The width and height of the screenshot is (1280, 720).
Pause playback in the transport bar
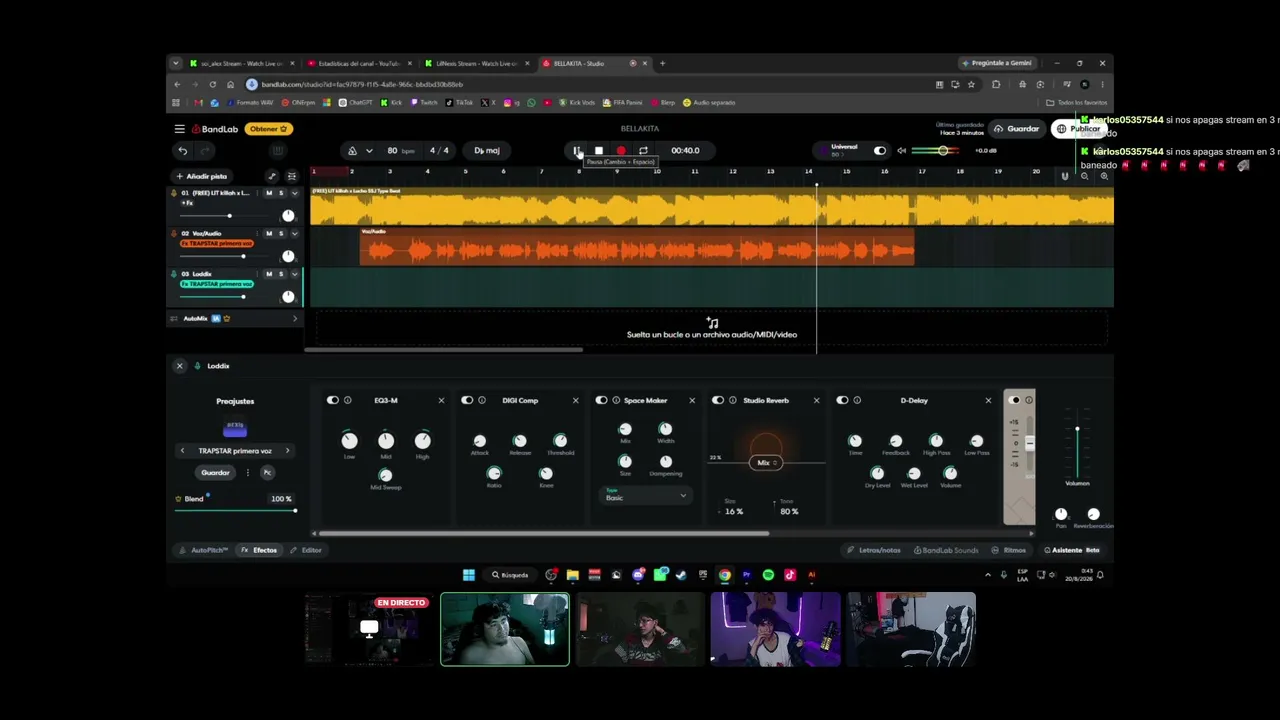[577, 151]
